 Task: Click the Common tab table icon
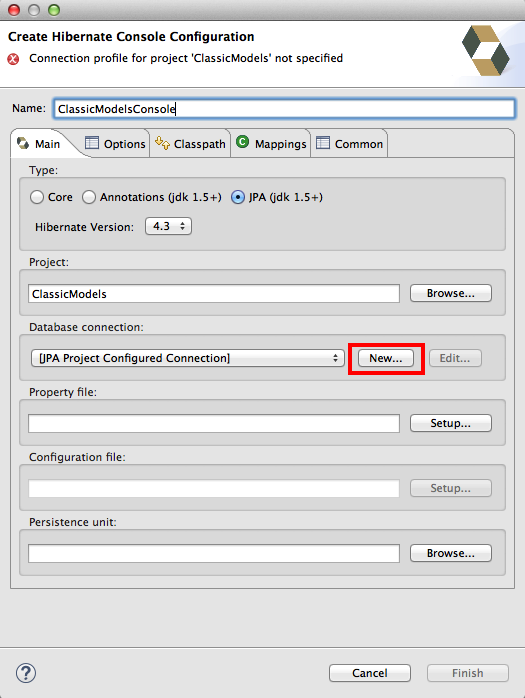323,143
